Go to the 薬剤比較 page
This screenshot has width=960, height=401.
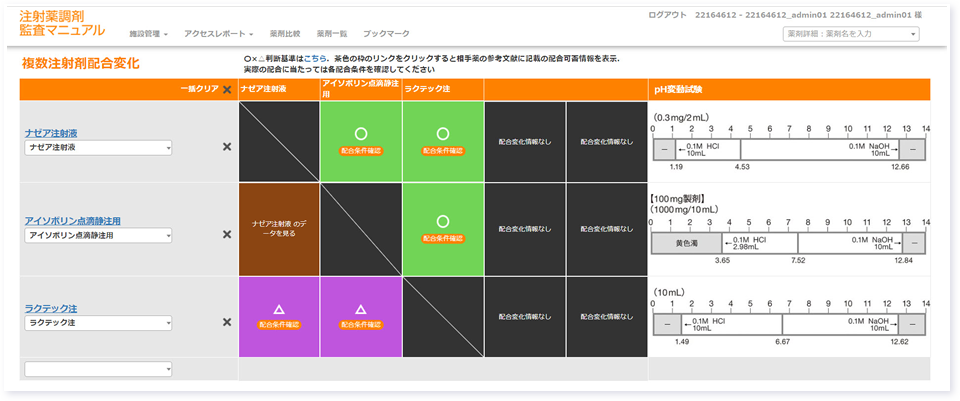tap(285, 34)
